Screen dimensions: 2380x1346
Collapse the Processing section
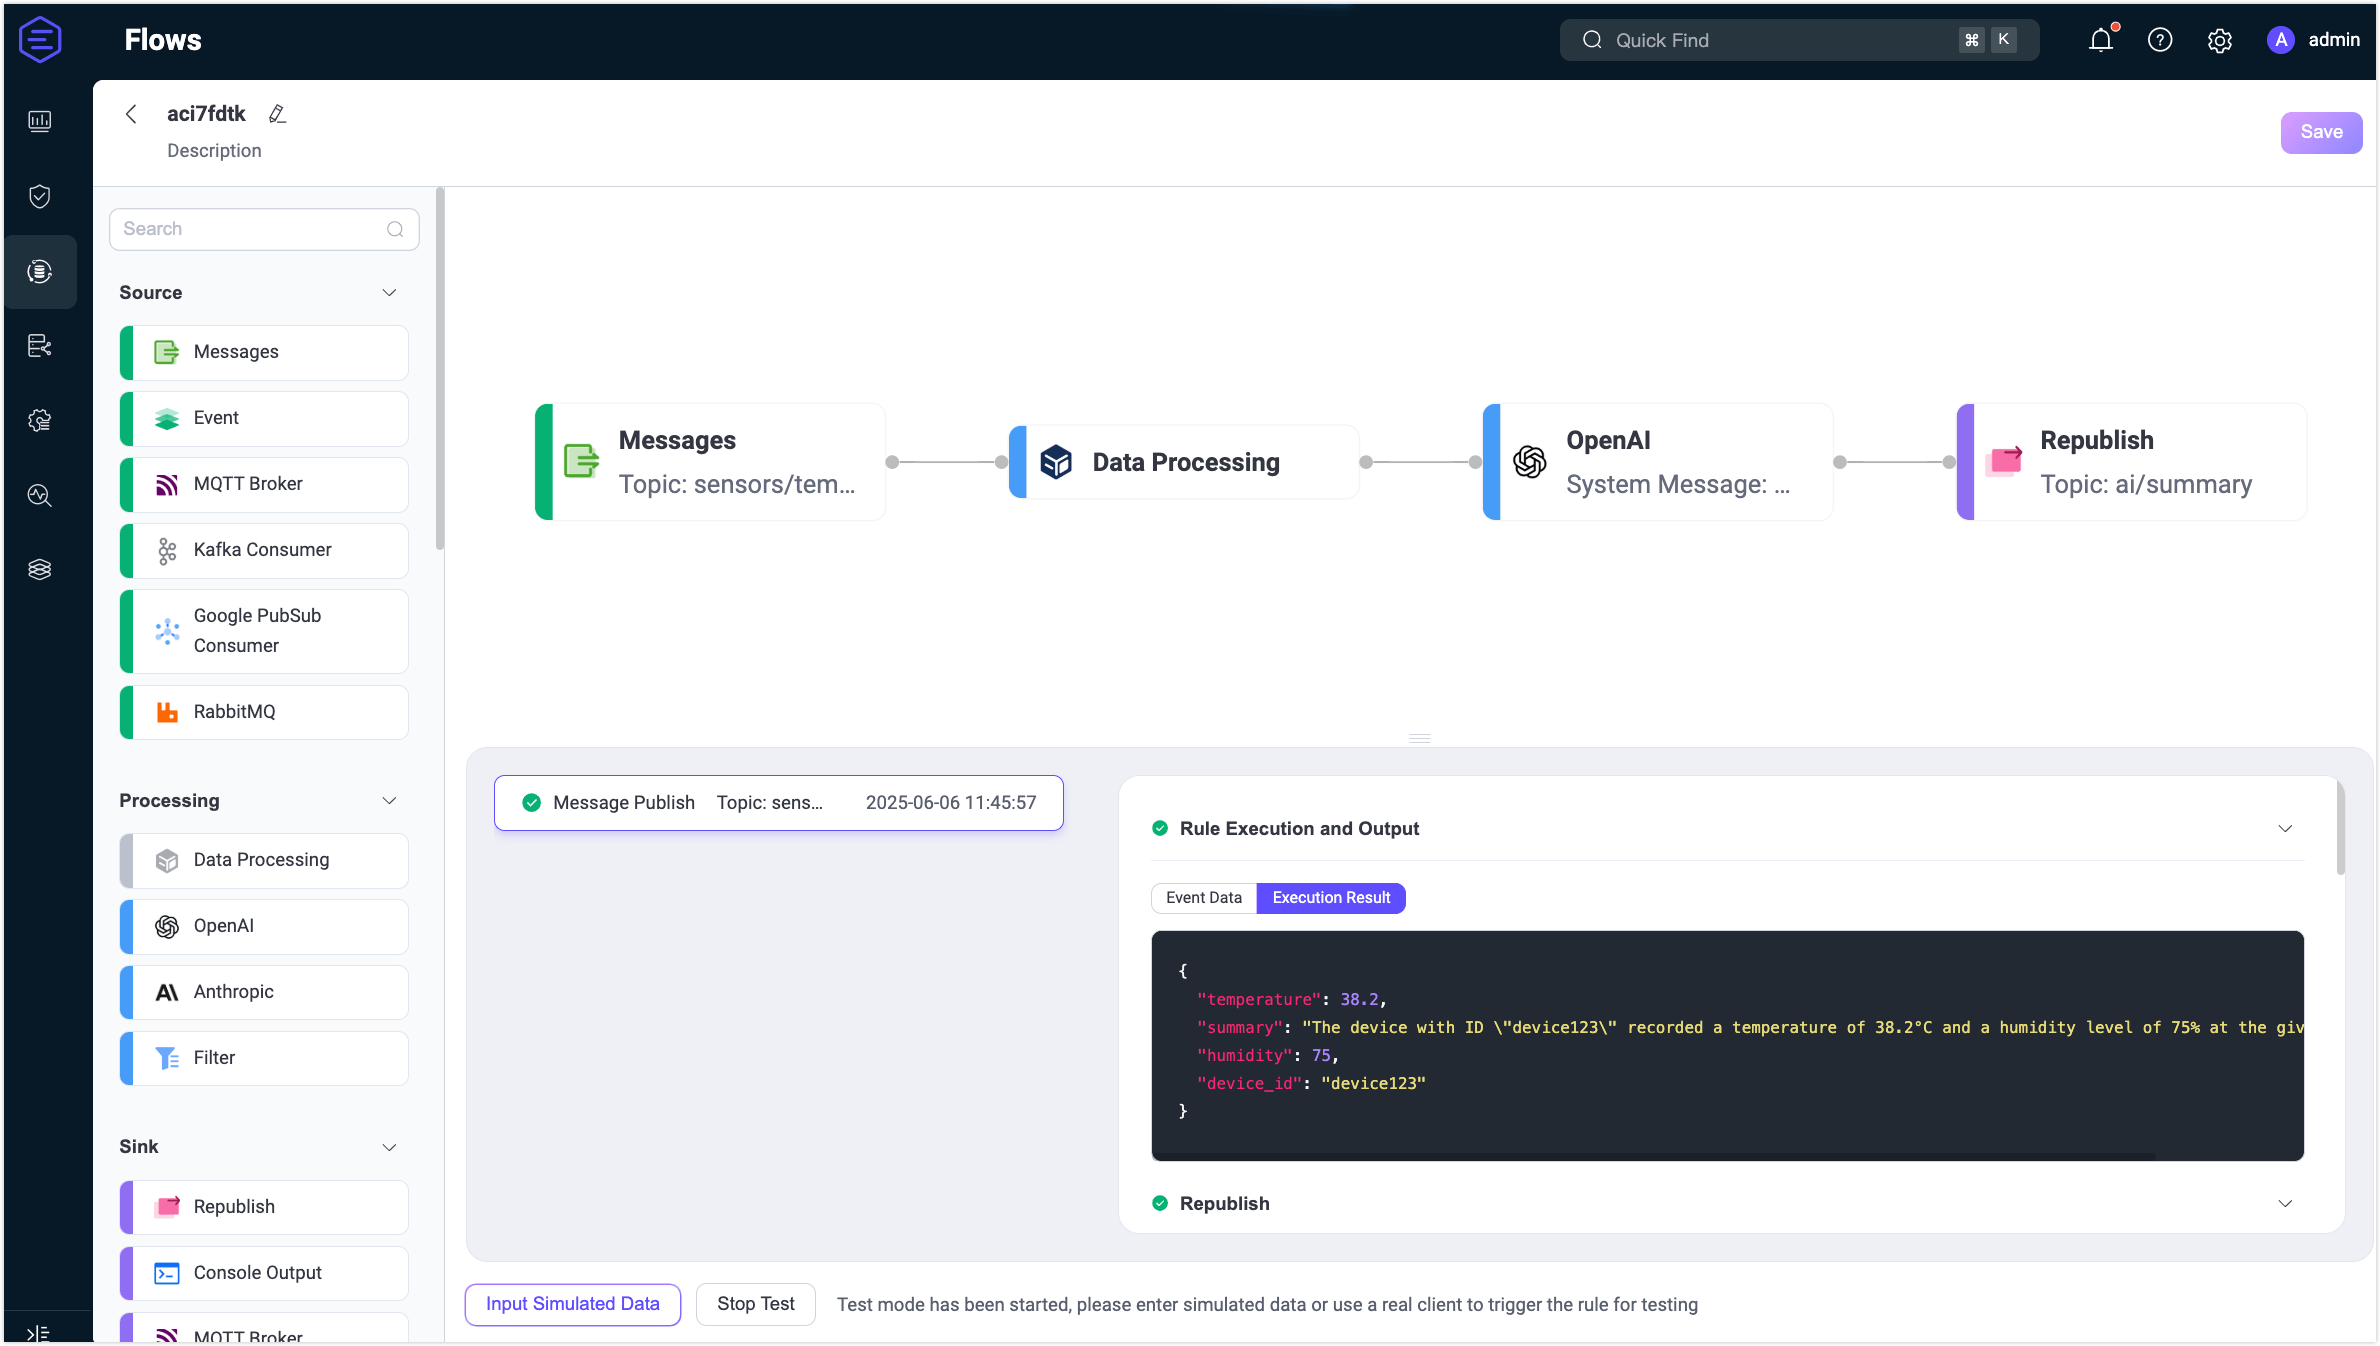(389, 800)
